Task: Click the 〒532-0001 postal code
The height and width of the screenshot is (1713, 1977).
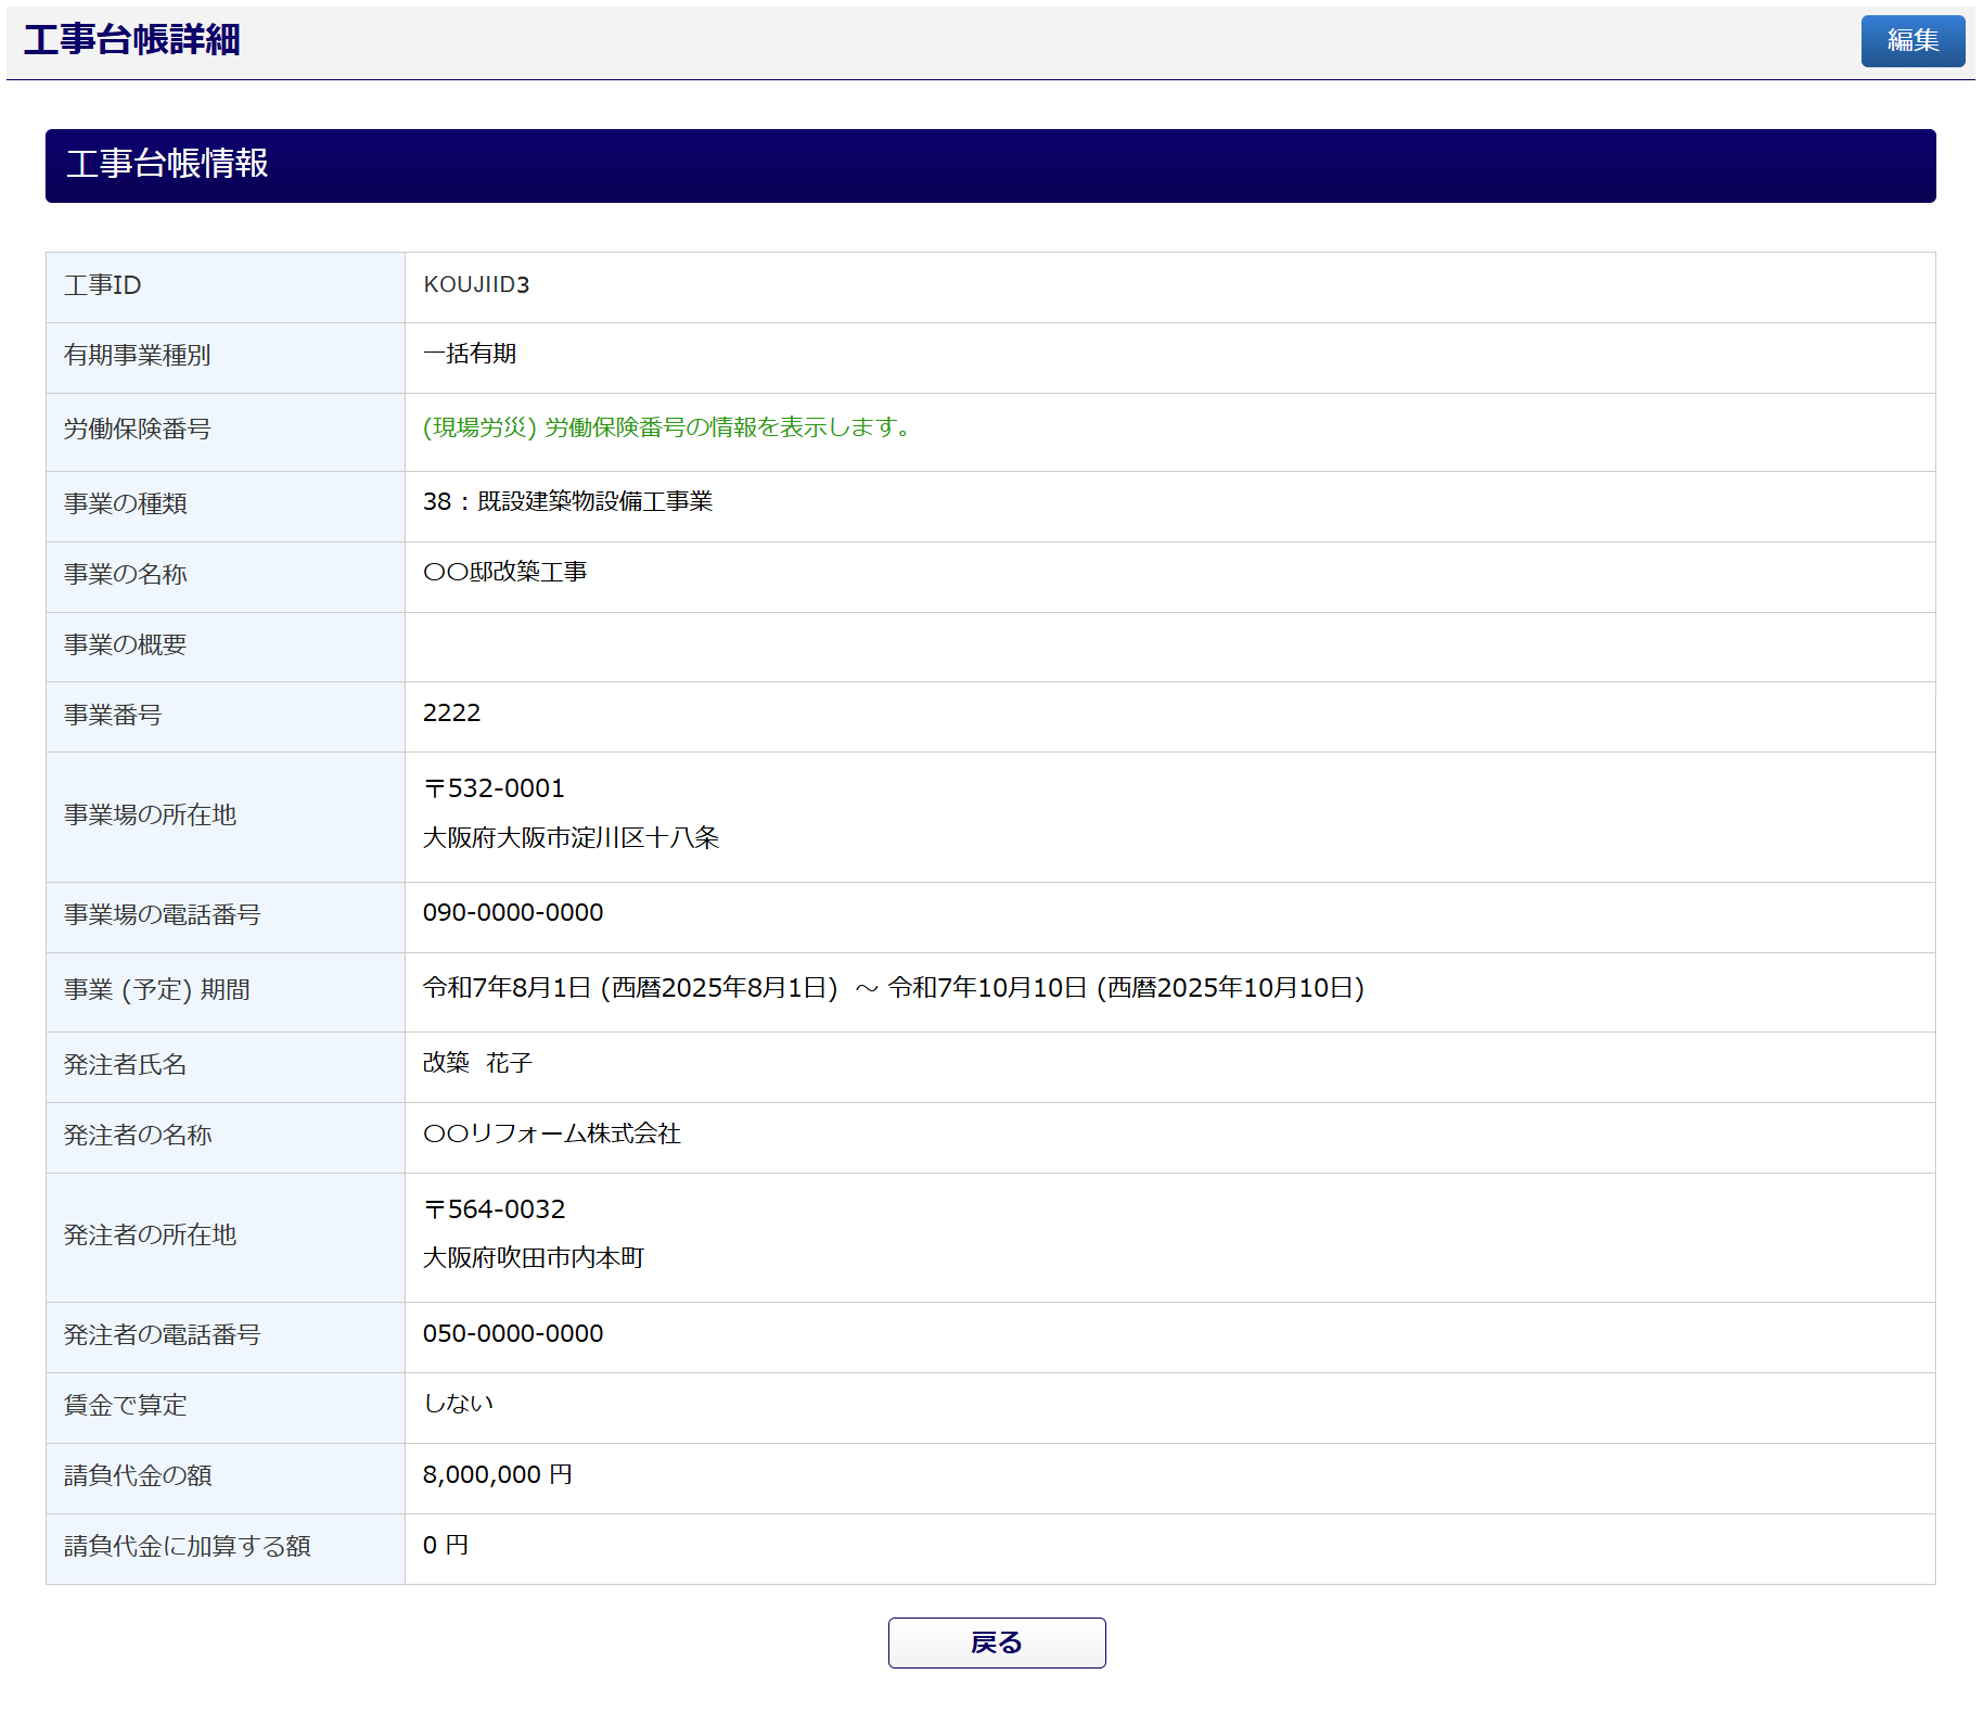Action: 494,789
